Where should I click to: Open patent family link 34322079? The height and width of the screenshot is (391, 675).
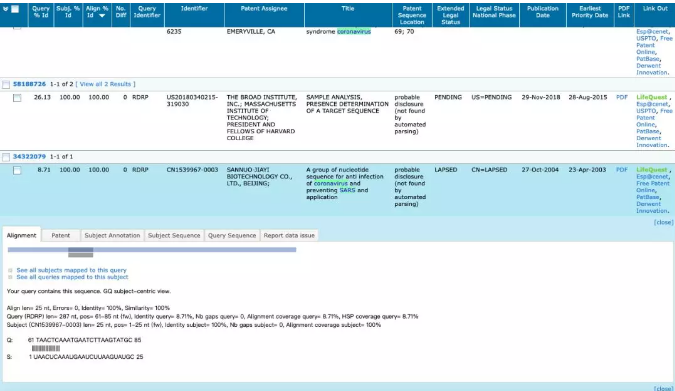click(x=29, y=156)
